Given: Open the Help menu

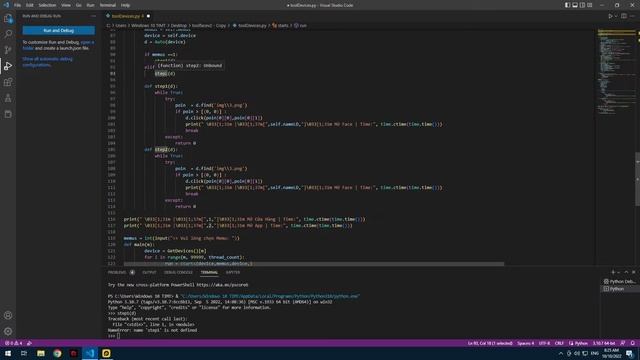Looking at the screenshot, I should 125,5.
